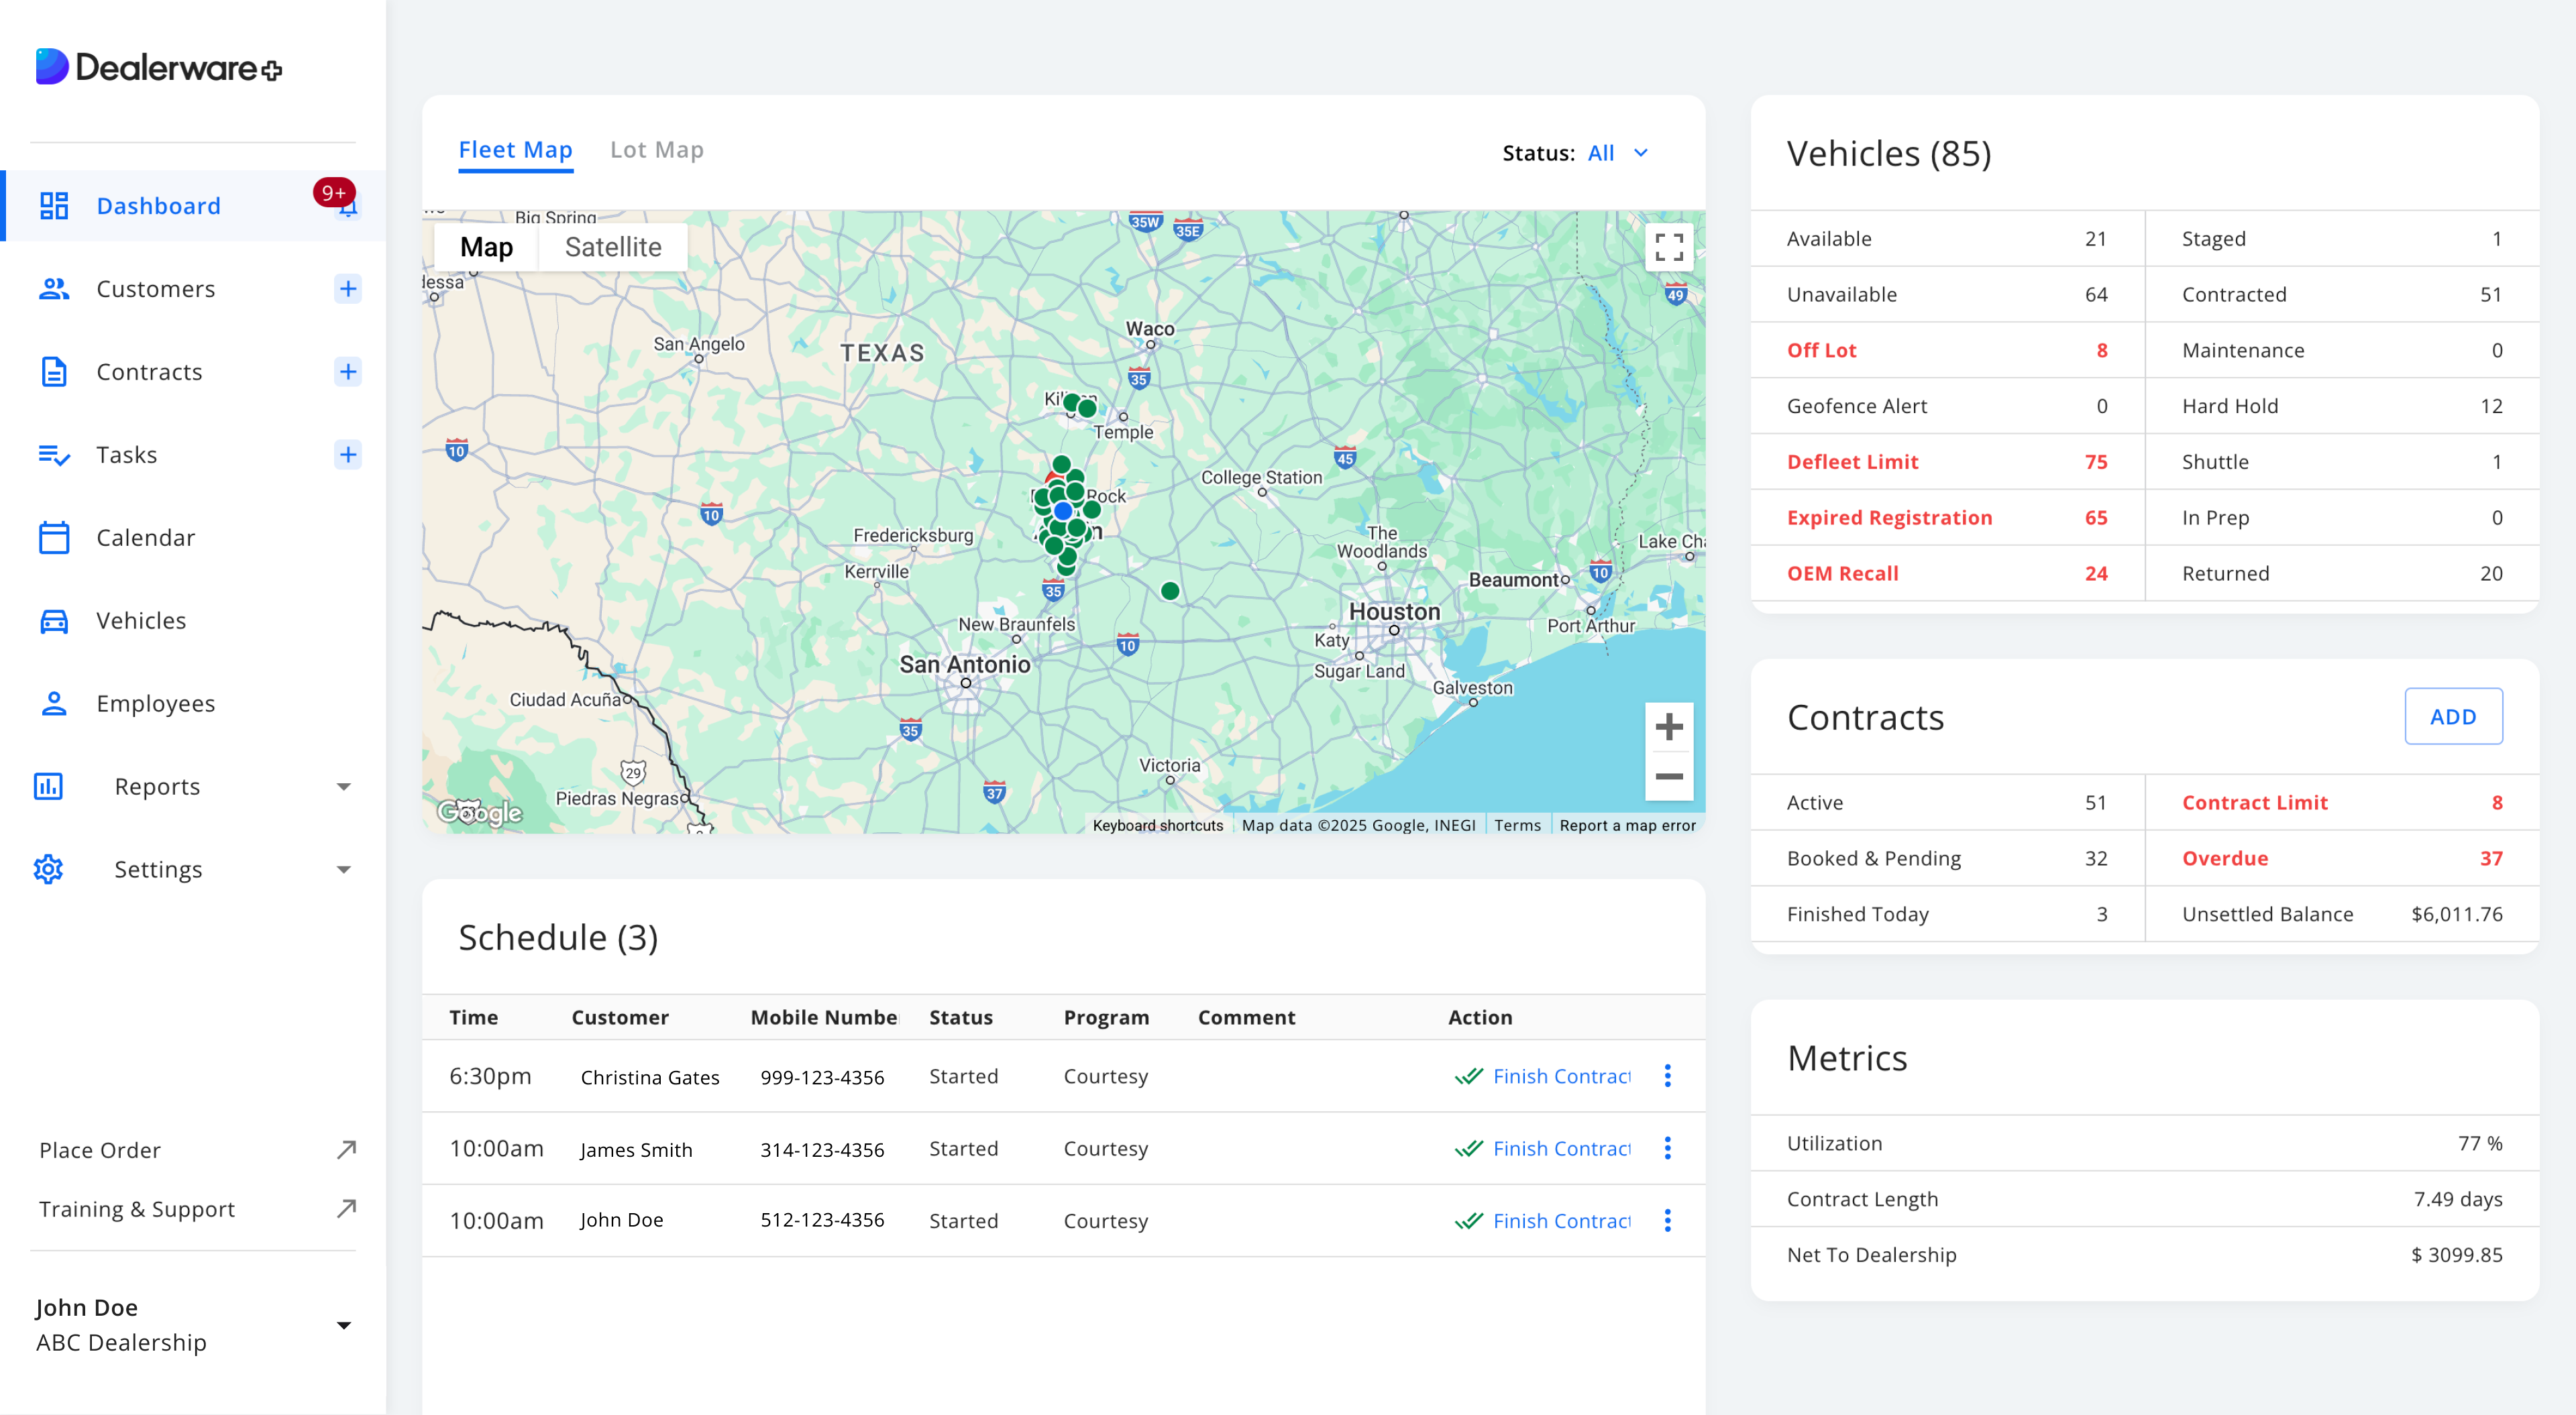Add a new customer with plus icon
The width and height of the screenshot is (2576, 1415).
(347, 288)
